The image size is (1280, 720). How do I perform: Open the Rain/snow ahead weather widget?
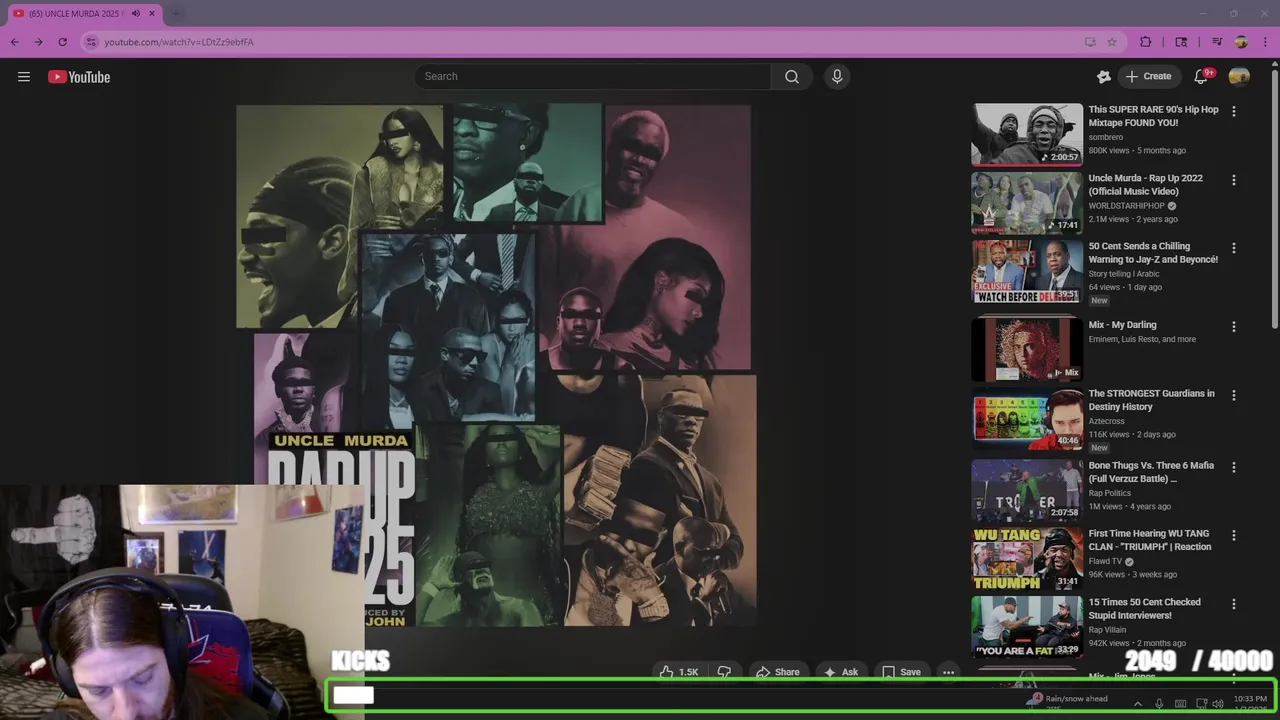[1067, 701]
